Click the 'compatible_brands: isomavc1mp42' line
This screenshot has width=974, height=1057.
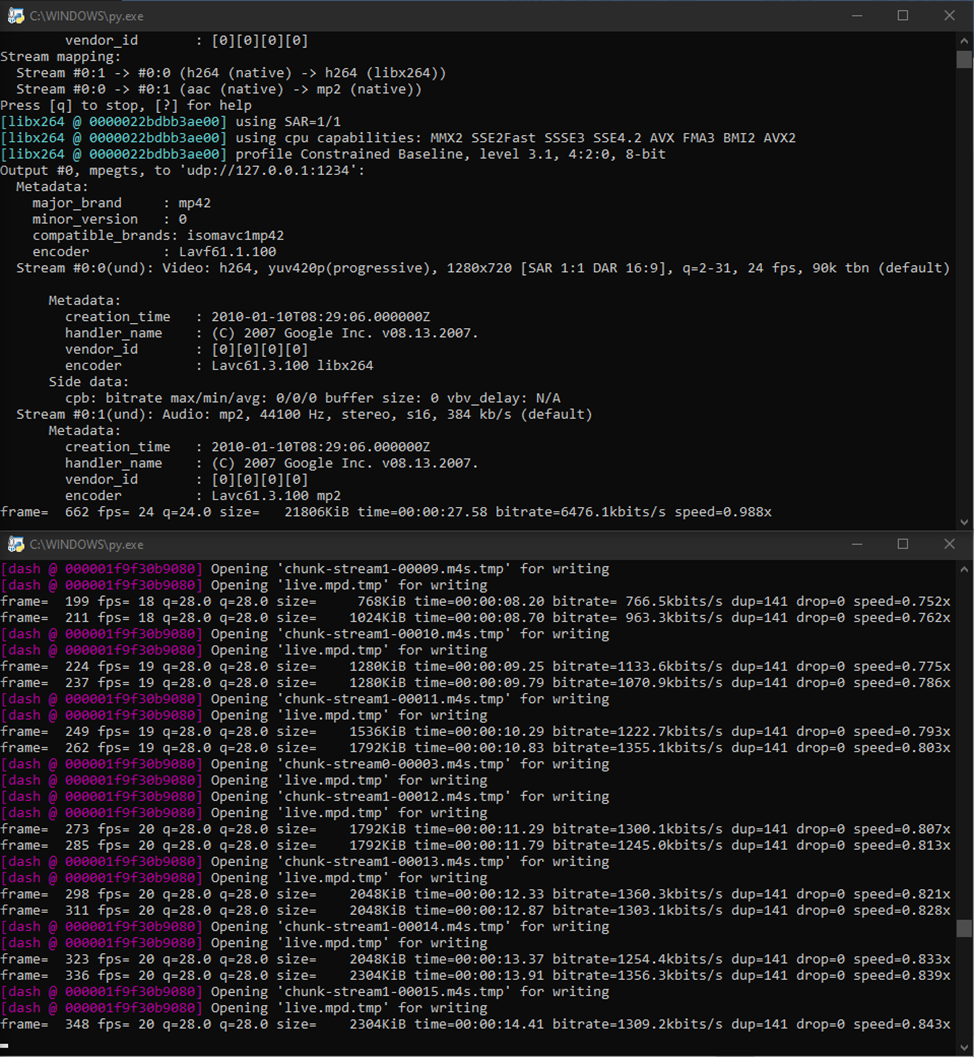click(x=158, y=235)
